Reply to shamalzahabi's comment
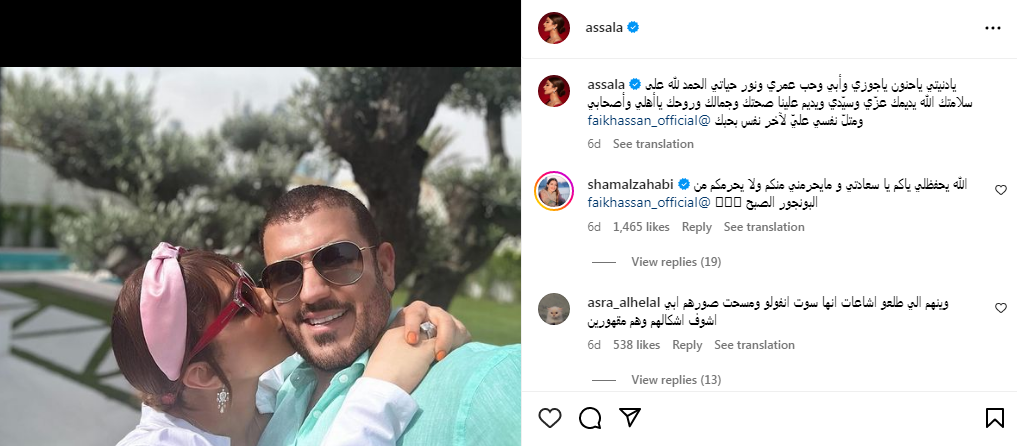1017x446 pixels. (x=697, y=227)
